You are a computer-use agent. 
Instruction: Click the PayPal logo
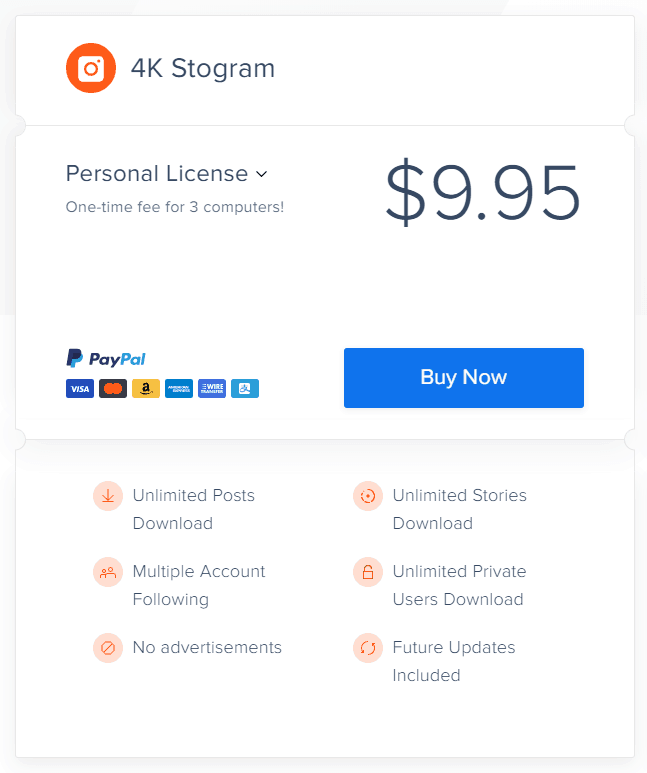point(106,358)
